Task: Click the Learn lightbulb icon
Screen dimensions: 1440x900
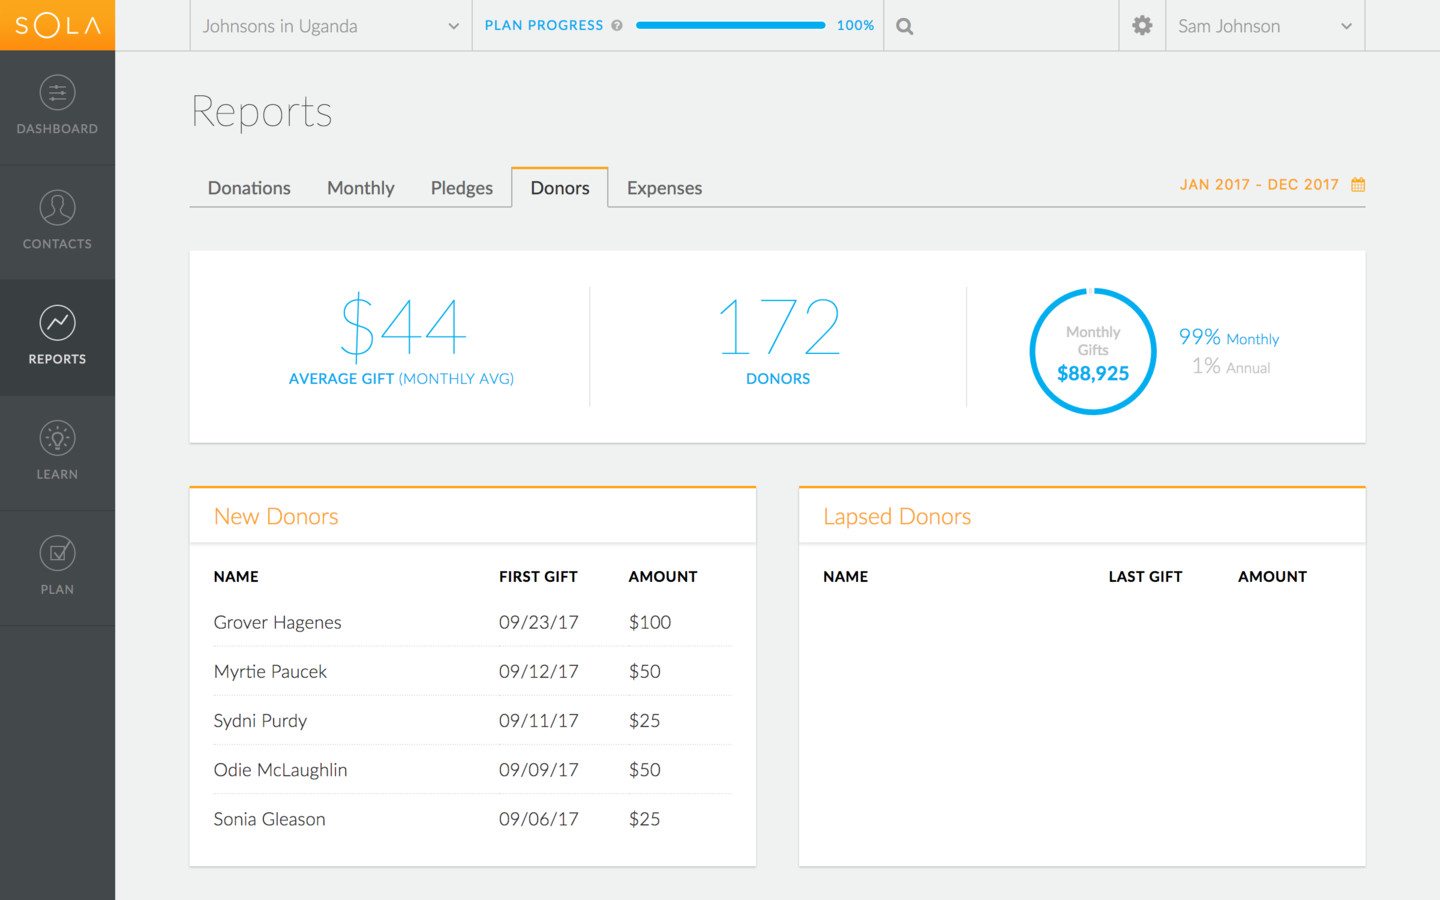Action: click(57, 437)
